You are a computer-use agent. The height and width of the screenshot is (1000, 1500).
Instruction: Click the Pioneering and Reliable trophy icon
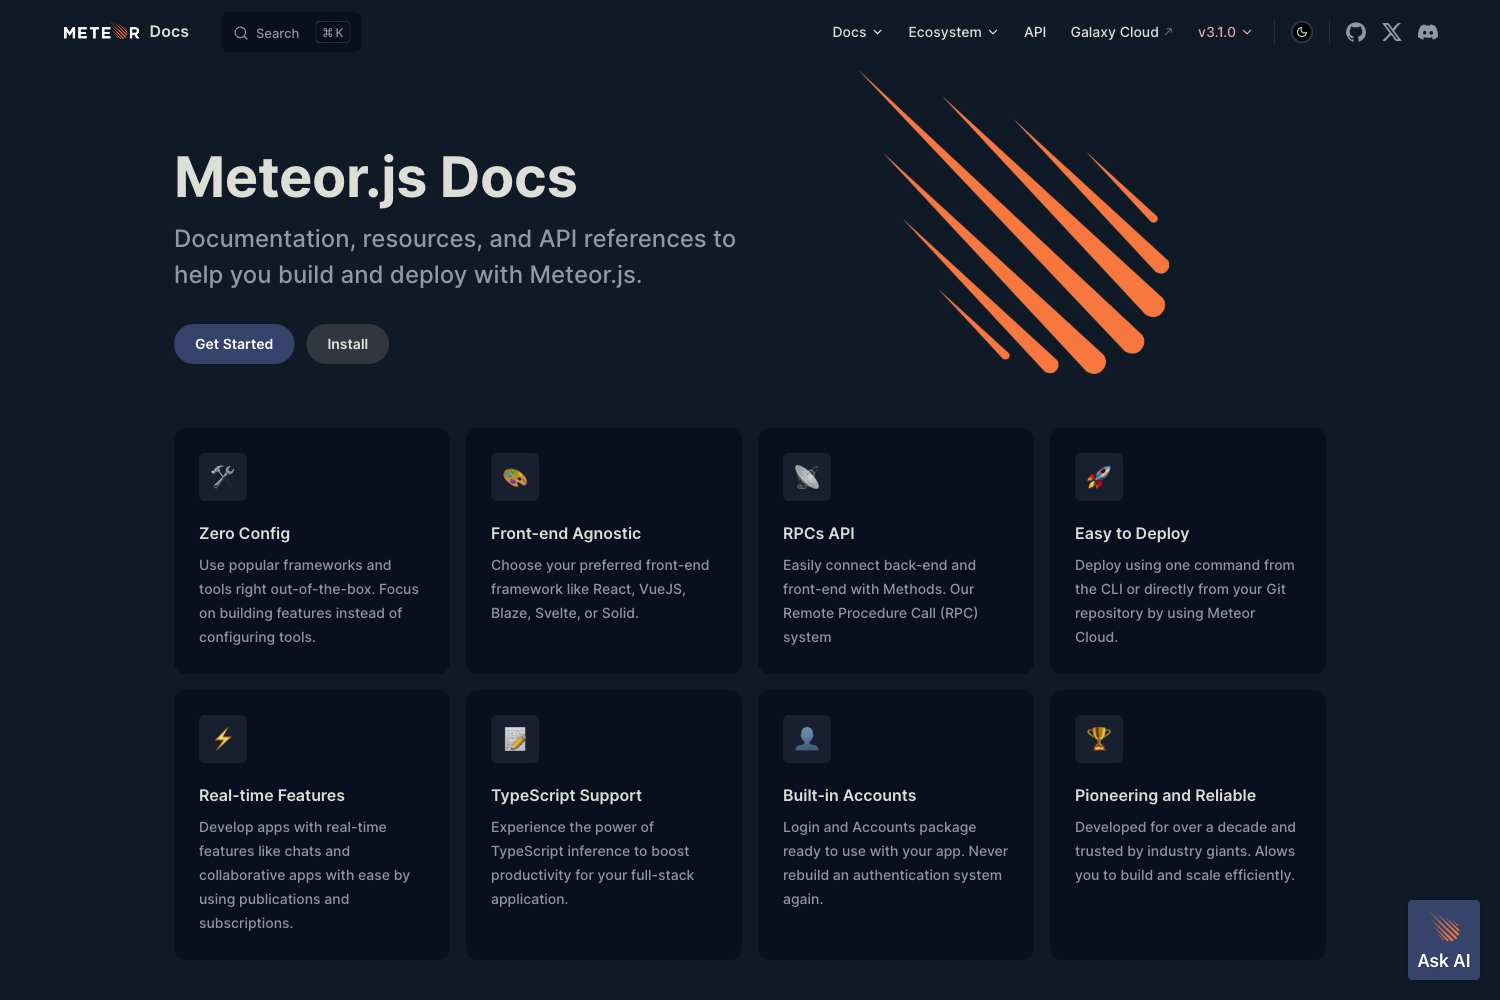coord(1099,739)
